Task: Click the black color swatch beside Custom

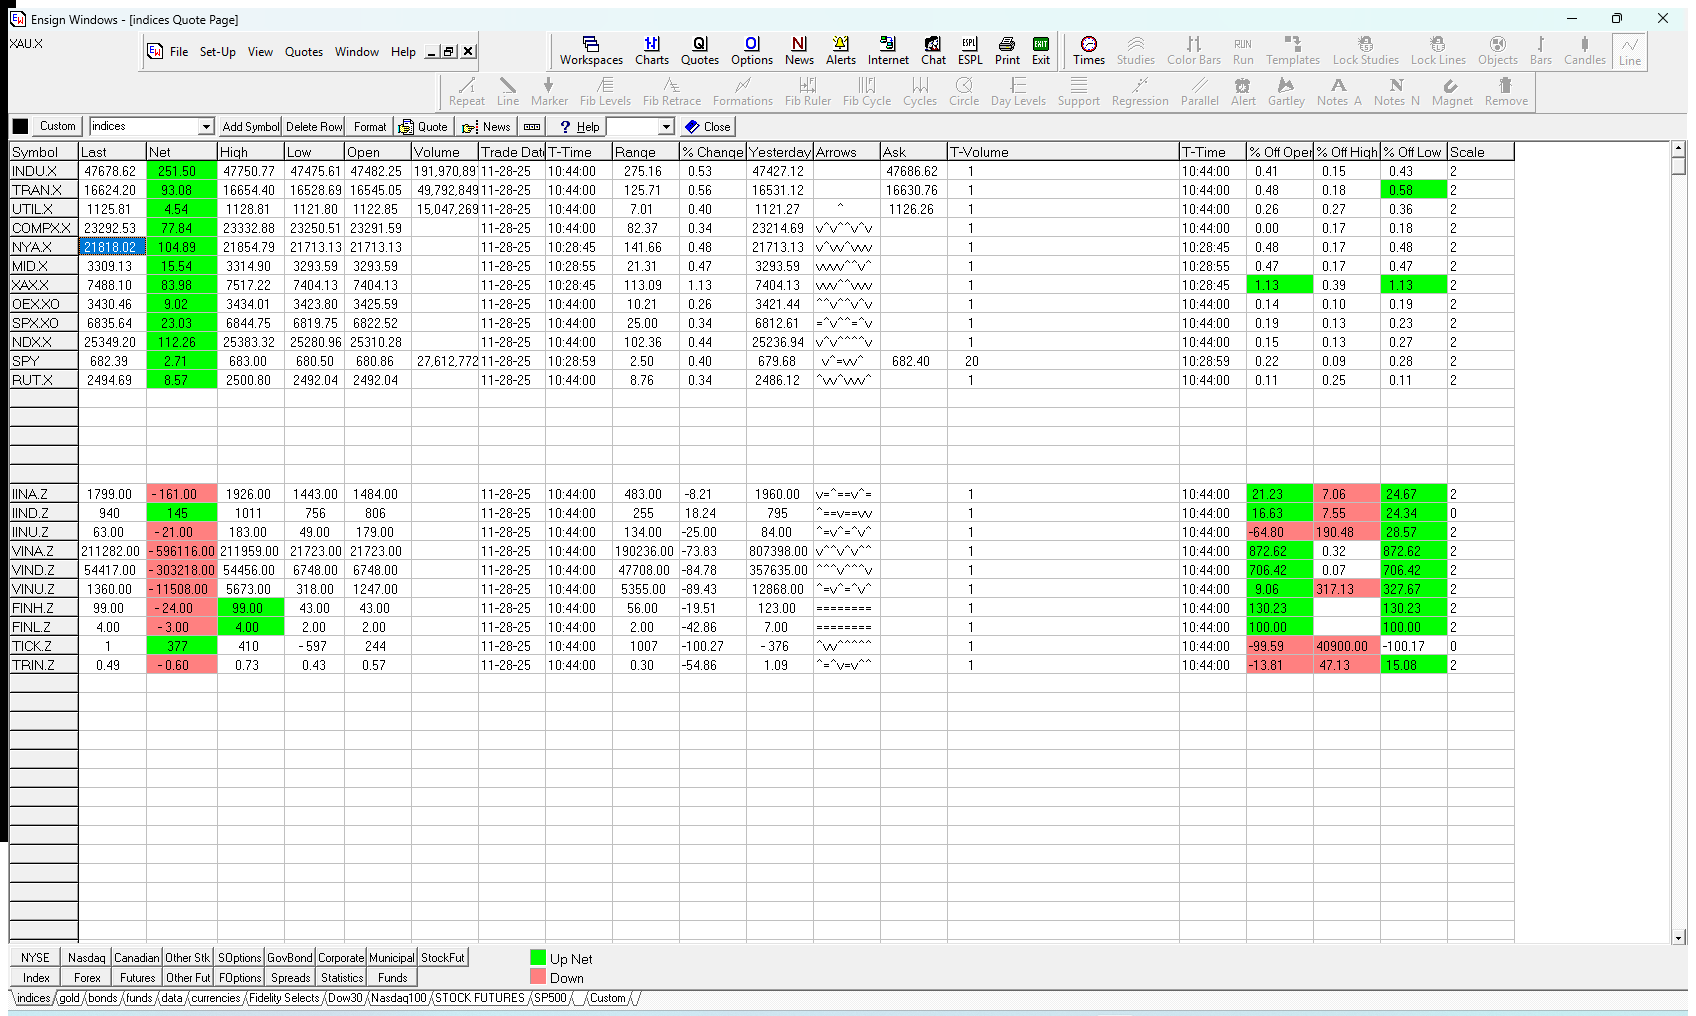Action: pos(20,127)
